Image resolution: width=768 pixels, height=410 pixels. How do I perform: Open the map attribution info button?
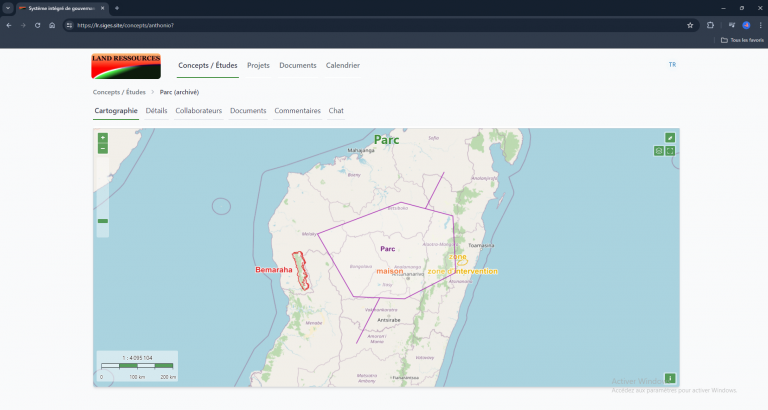[670, 378]
